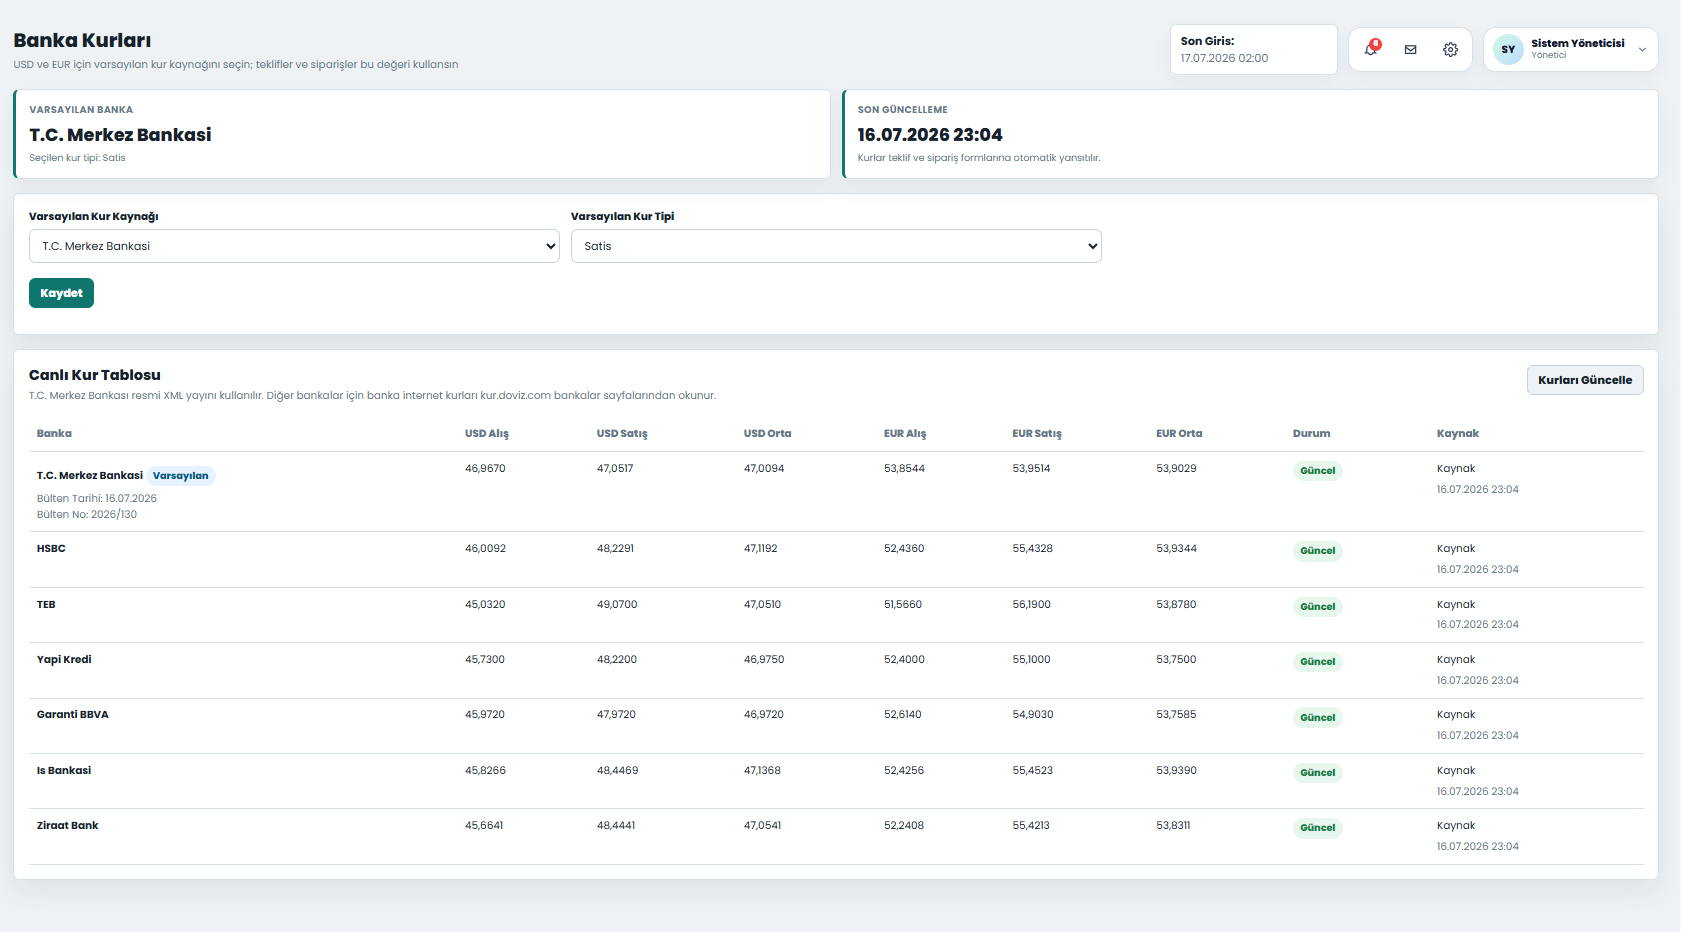Click the Kaynak link for Ziraat Bank
1682x932 pixels.
click(1456, 826)
